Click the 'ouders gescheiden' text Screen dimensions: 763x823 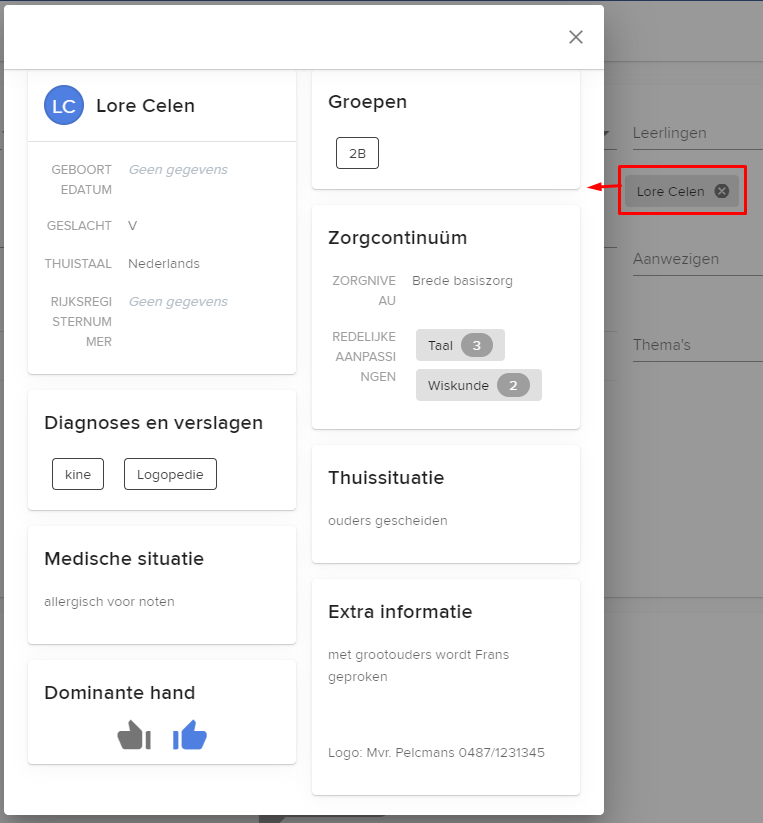click(x=388, y=521)
